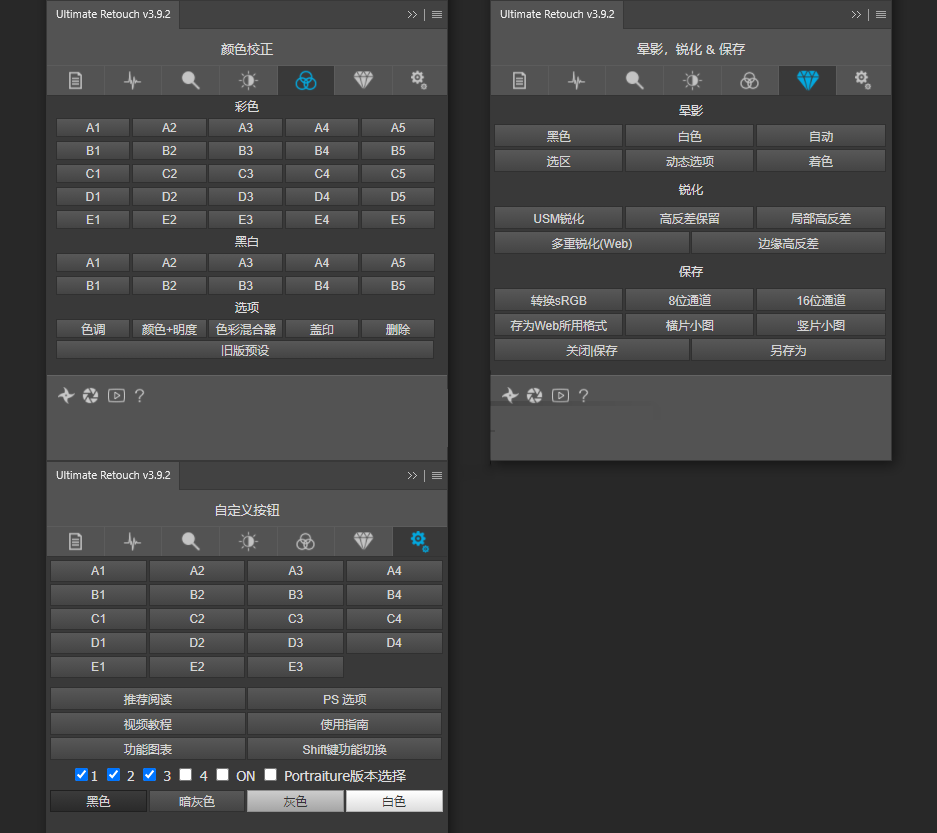Select the three-circles color icon in the 晕影 panel
Screen dimensions: 937x833
749,81
